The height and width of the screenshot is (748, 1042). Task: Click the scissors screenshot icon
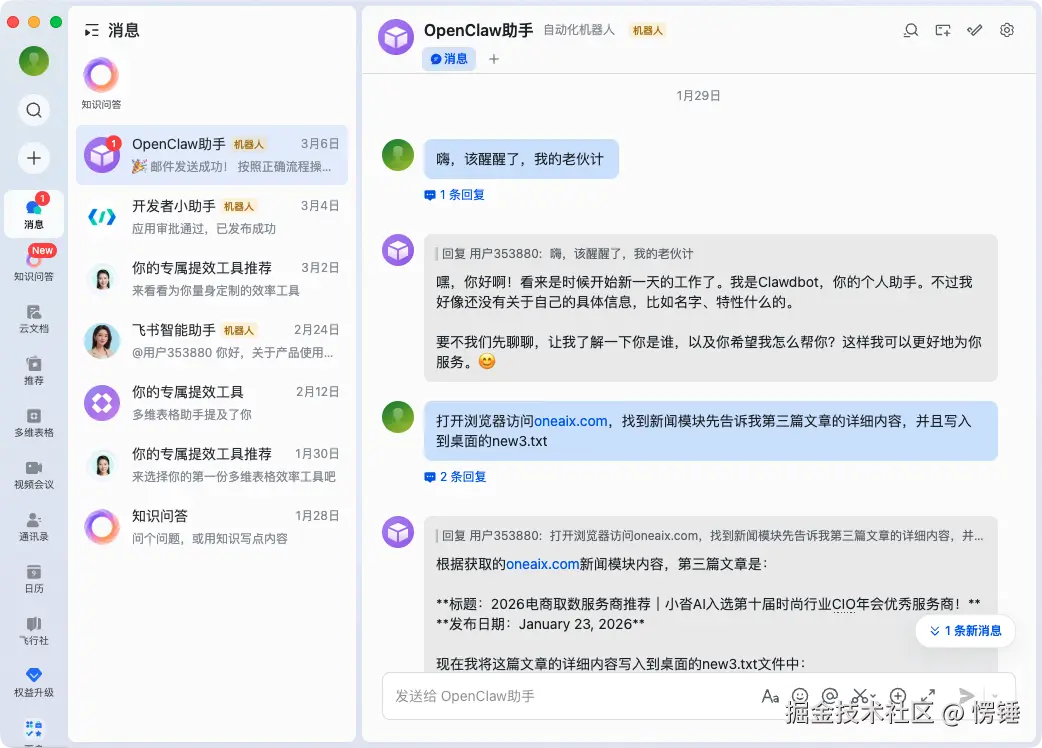click(860, 696)
